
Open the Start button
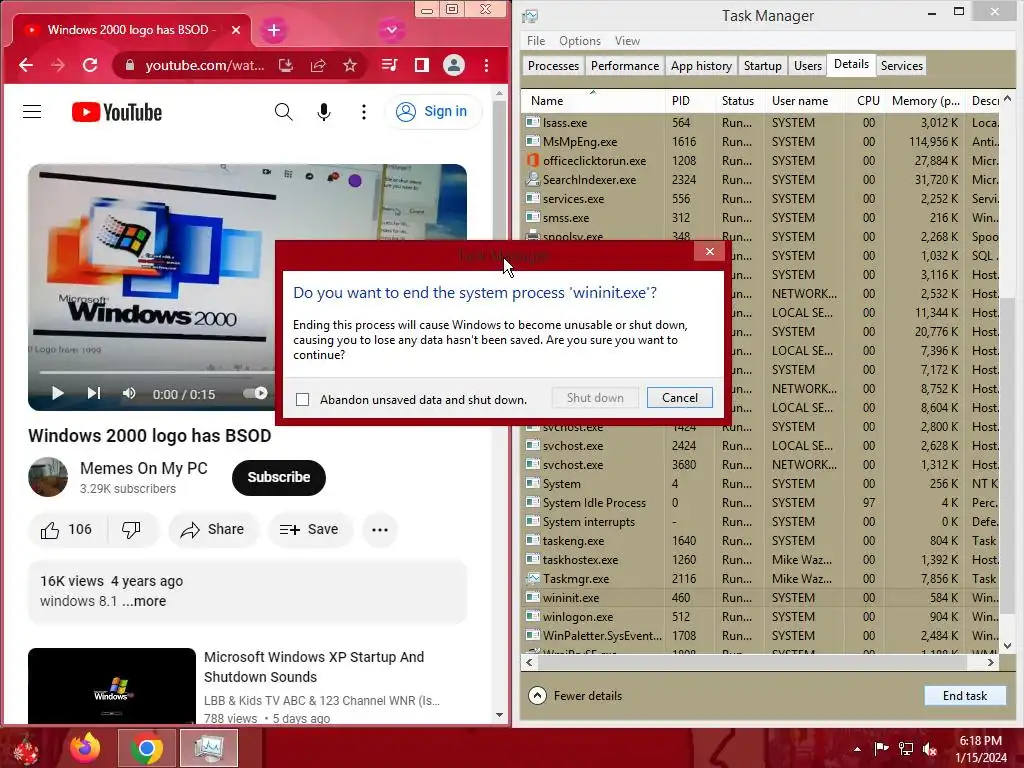(26, 748)
